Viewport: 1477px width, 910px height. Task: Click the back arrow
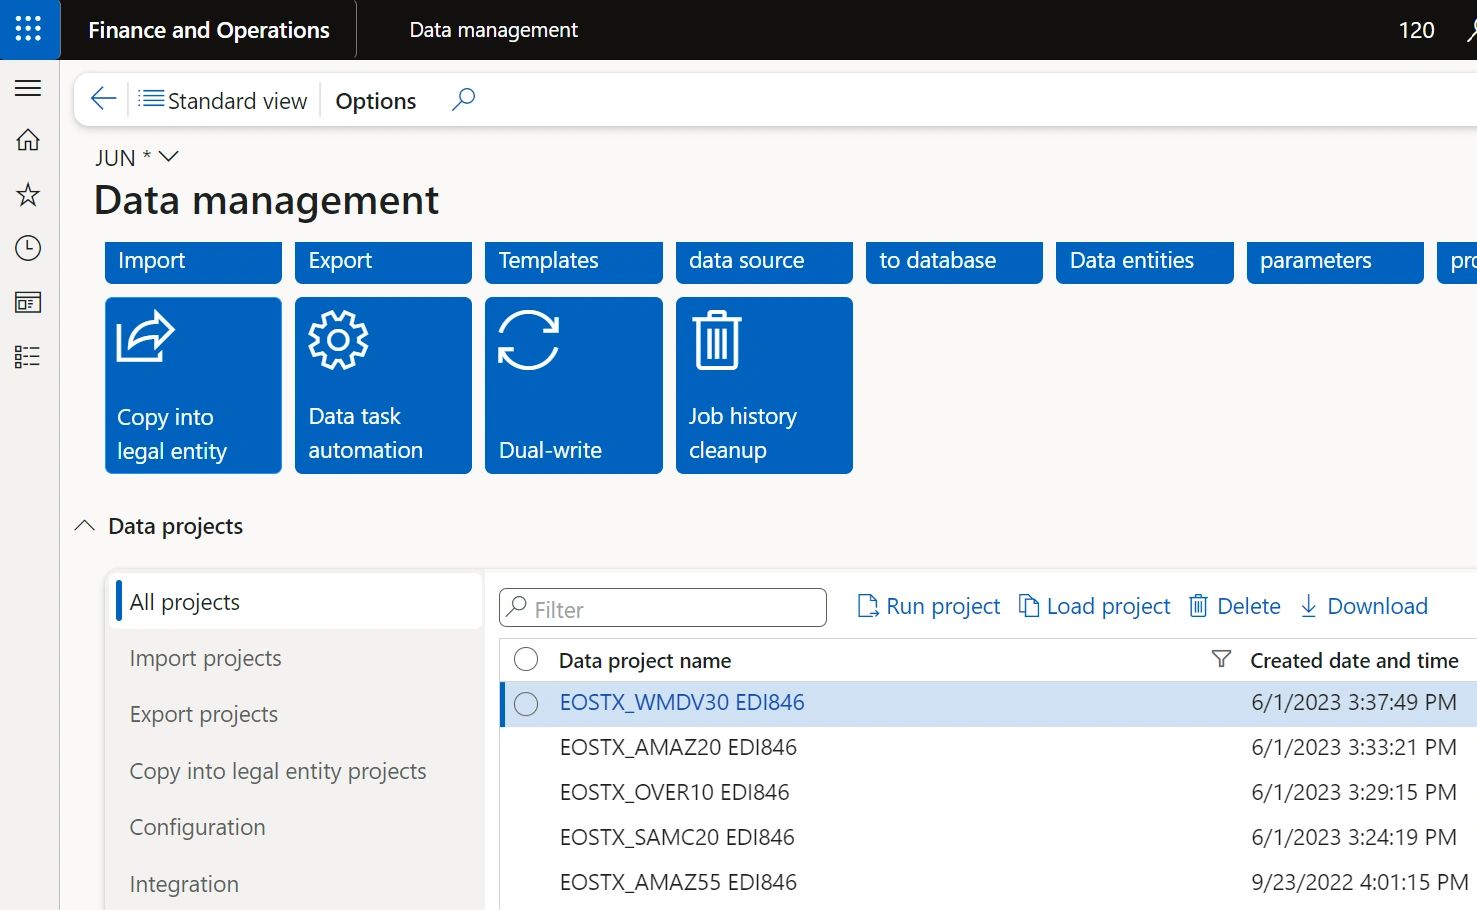point(103,98)
